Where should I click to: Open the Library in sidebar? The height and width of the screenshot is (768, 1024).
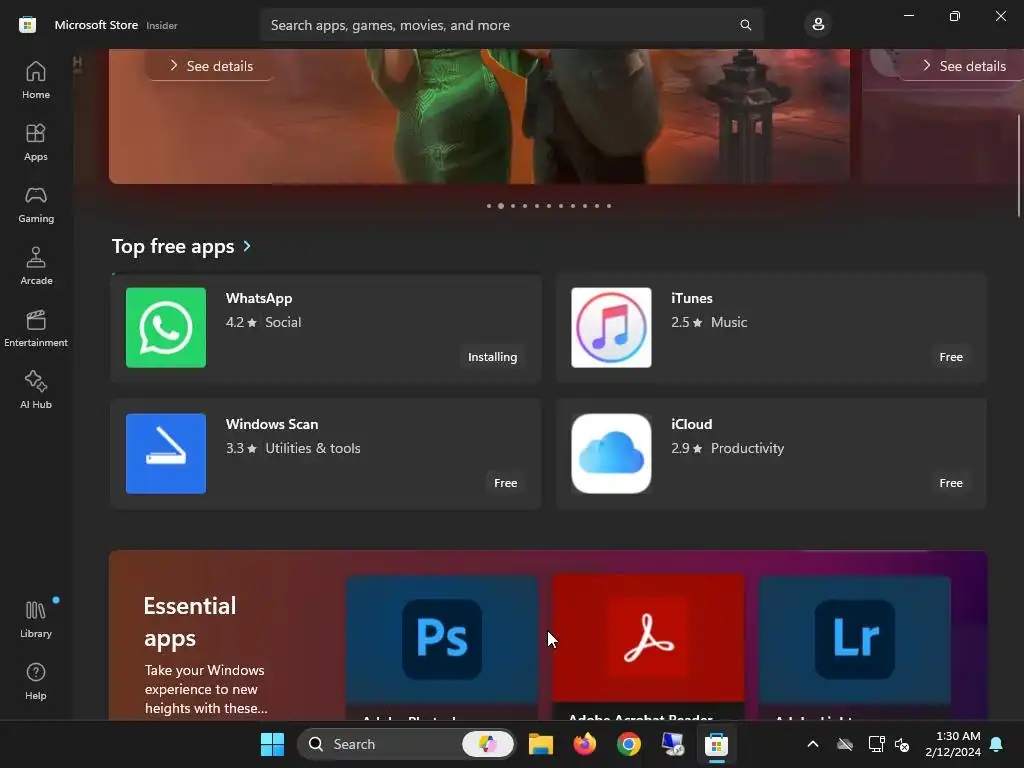click(x=36, y=619)
